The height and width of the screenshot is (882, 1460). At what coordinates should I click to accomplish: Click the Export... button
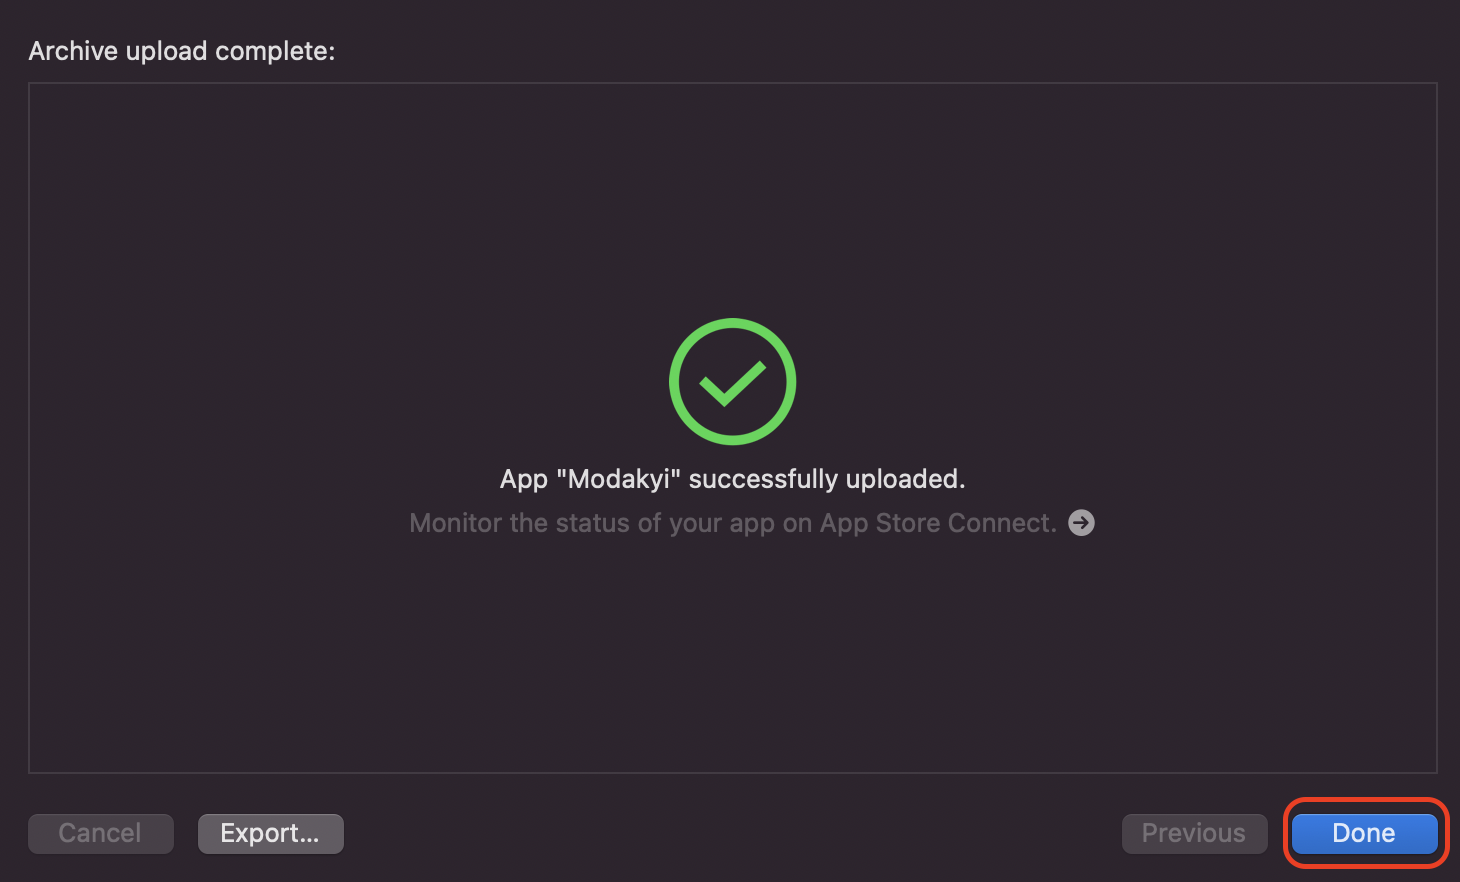click(x=270, y=833)
